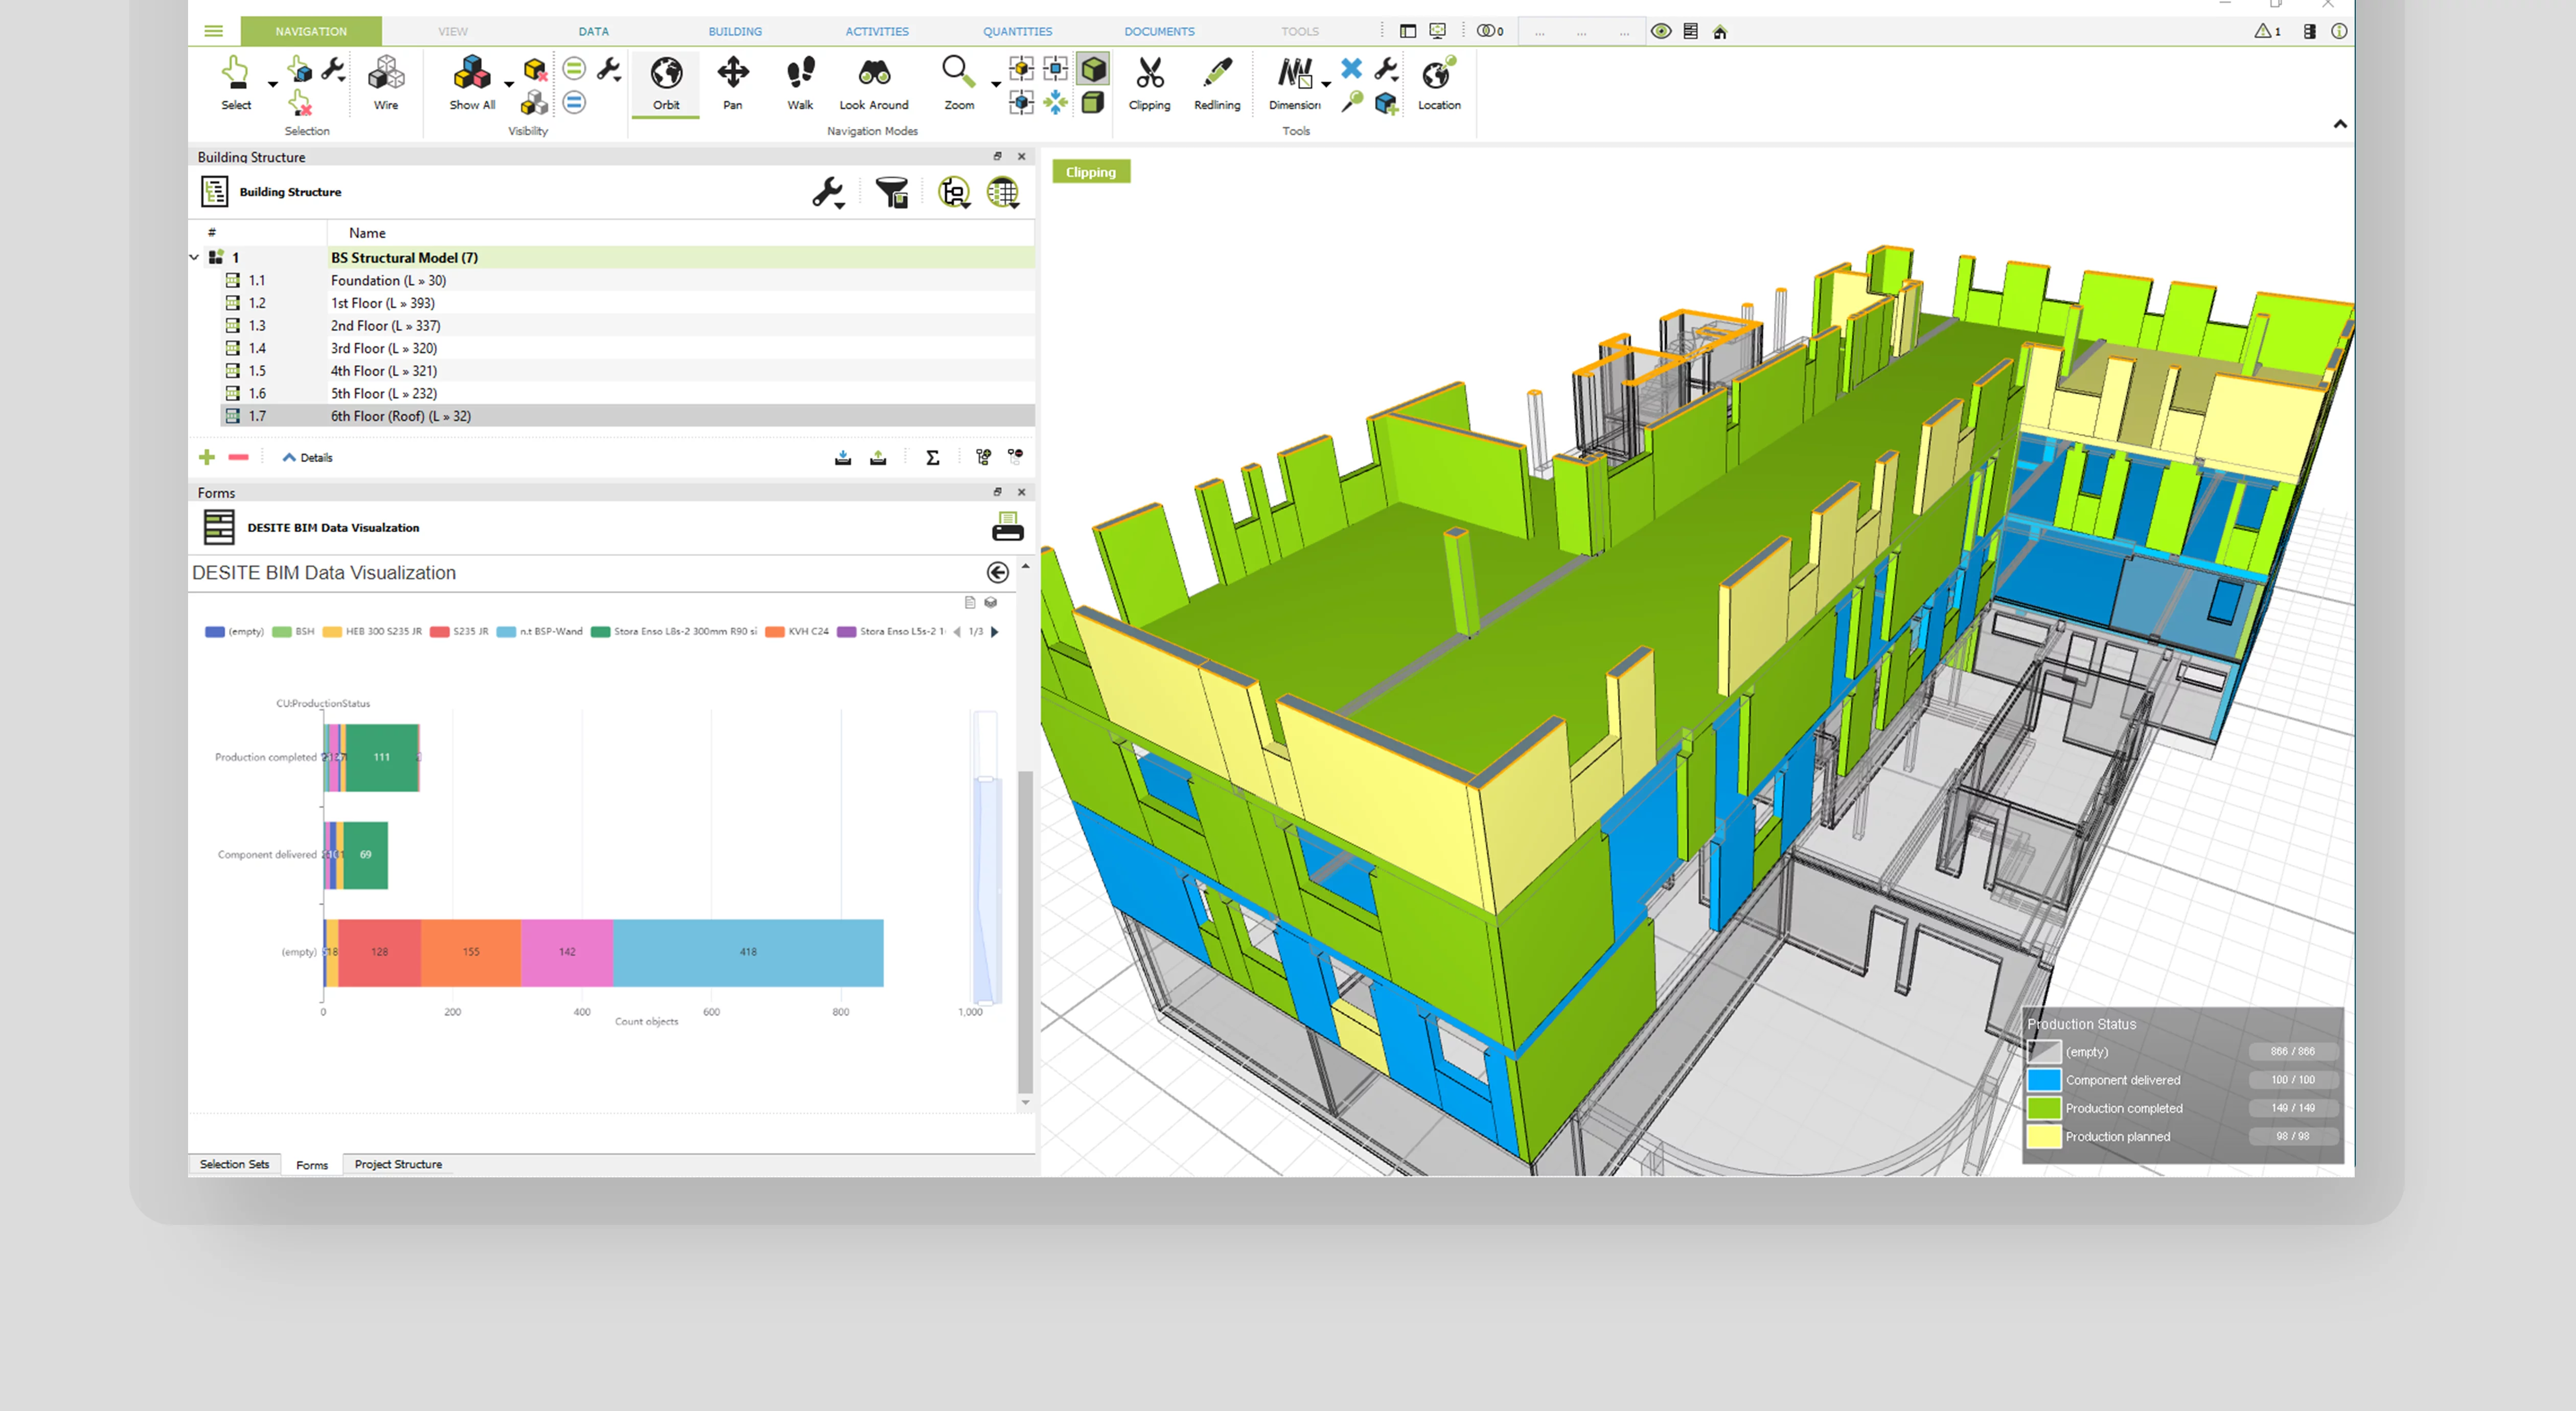Click the filter funnel in Building Structure
The width and height of the screenshot is (2576, 1411).
[x=891, y=192]
